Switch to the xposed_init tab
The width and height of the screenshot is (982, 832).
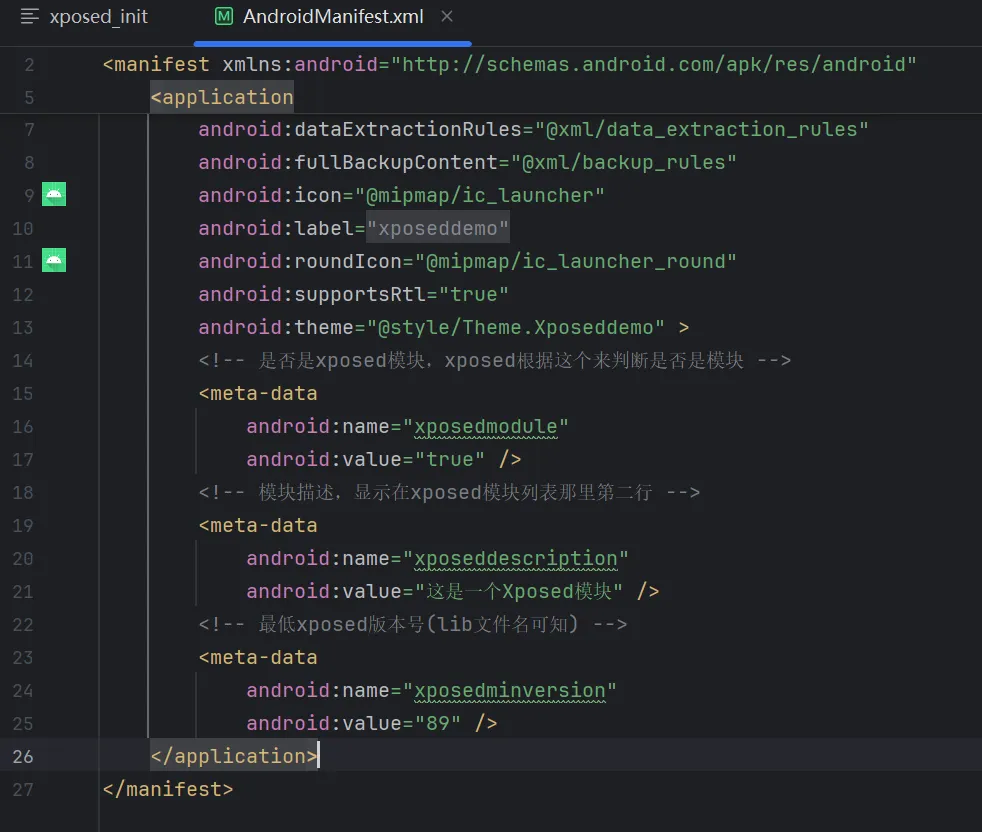tap(98, 17)
